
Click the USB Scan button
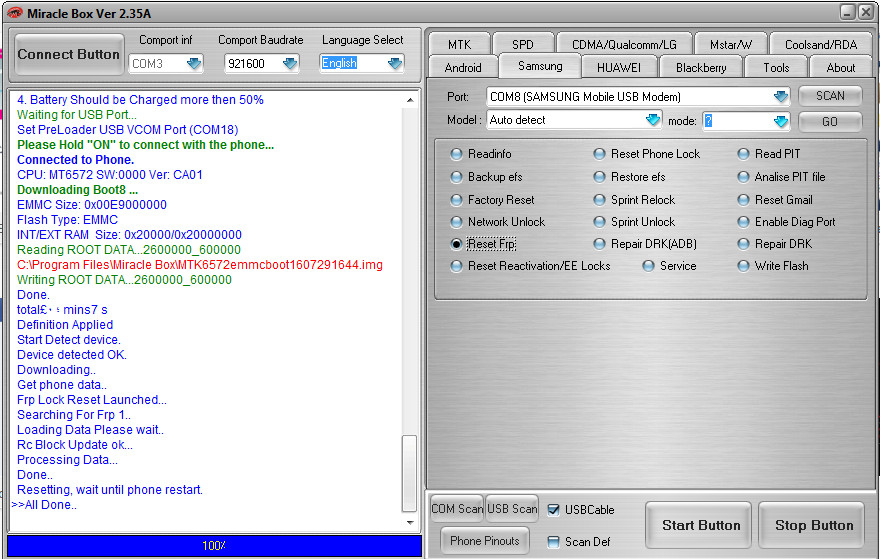(x=512, y=508)
